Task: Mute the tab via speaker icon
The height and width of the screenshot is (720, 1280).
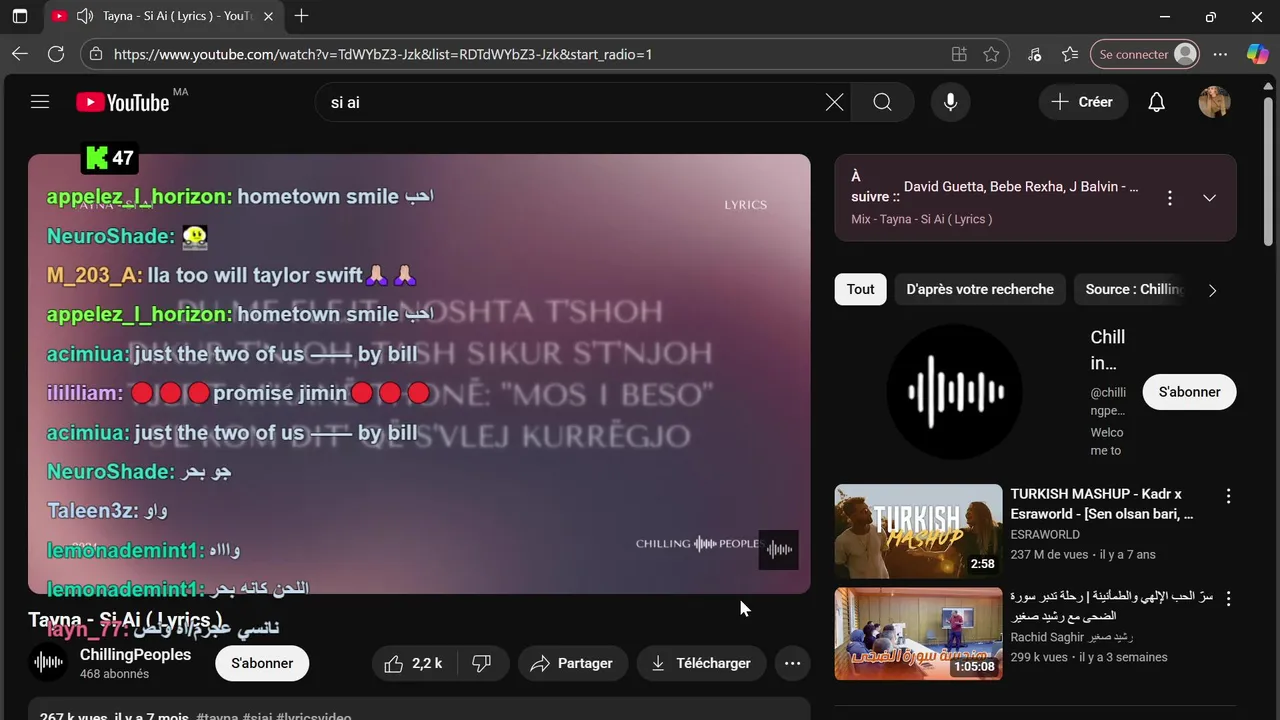Action: (x=85, y=16)
